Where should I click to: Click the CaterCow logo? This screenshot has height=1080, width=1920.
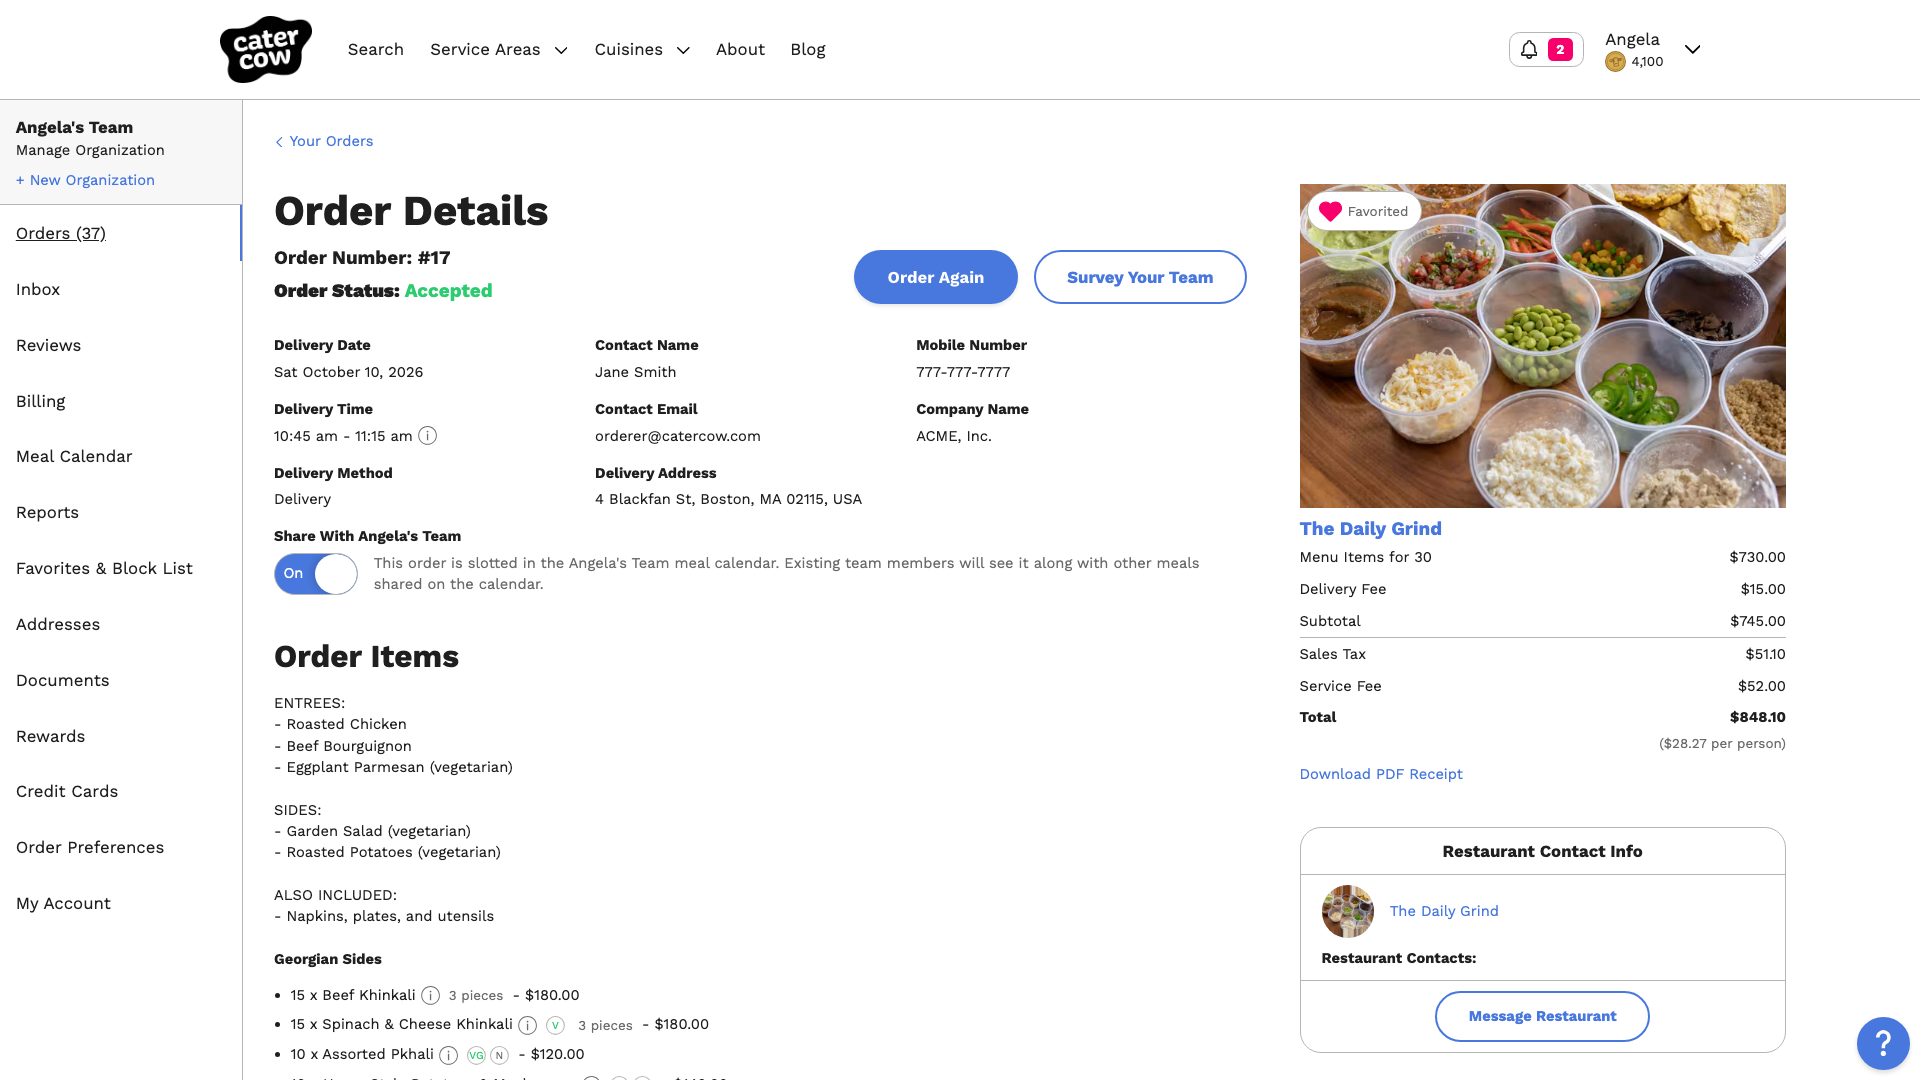[266, 49]
